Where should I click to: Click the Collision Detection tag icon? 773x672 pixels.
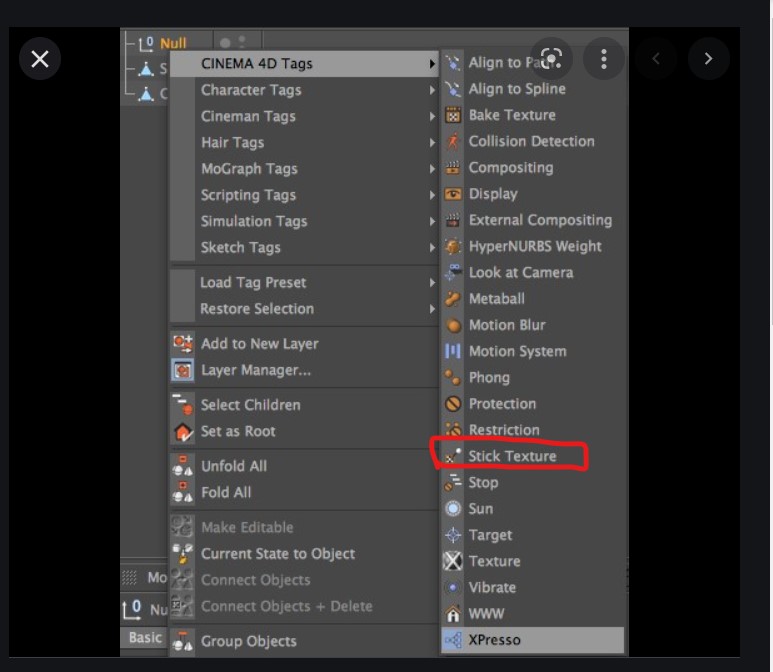pos(453,141)
